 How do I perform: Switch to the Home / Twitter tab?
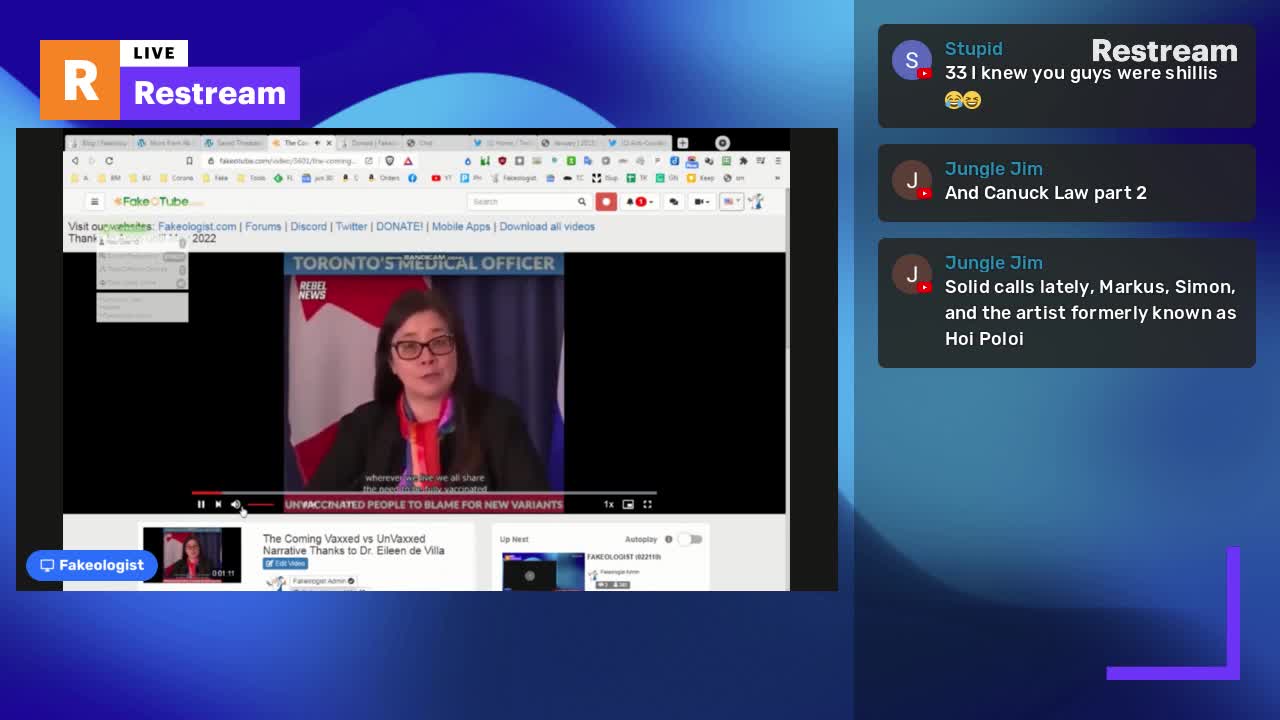click(503, 143)
